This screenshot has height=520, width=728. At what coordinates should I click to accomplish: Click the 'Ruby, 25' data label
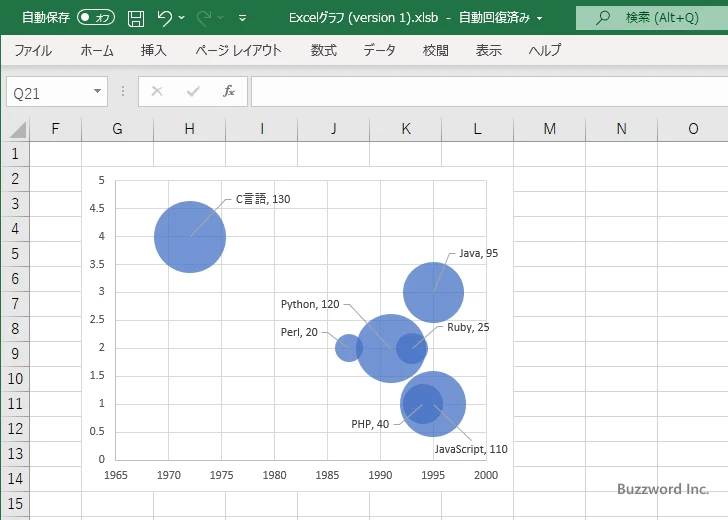[x=468, y=327]
